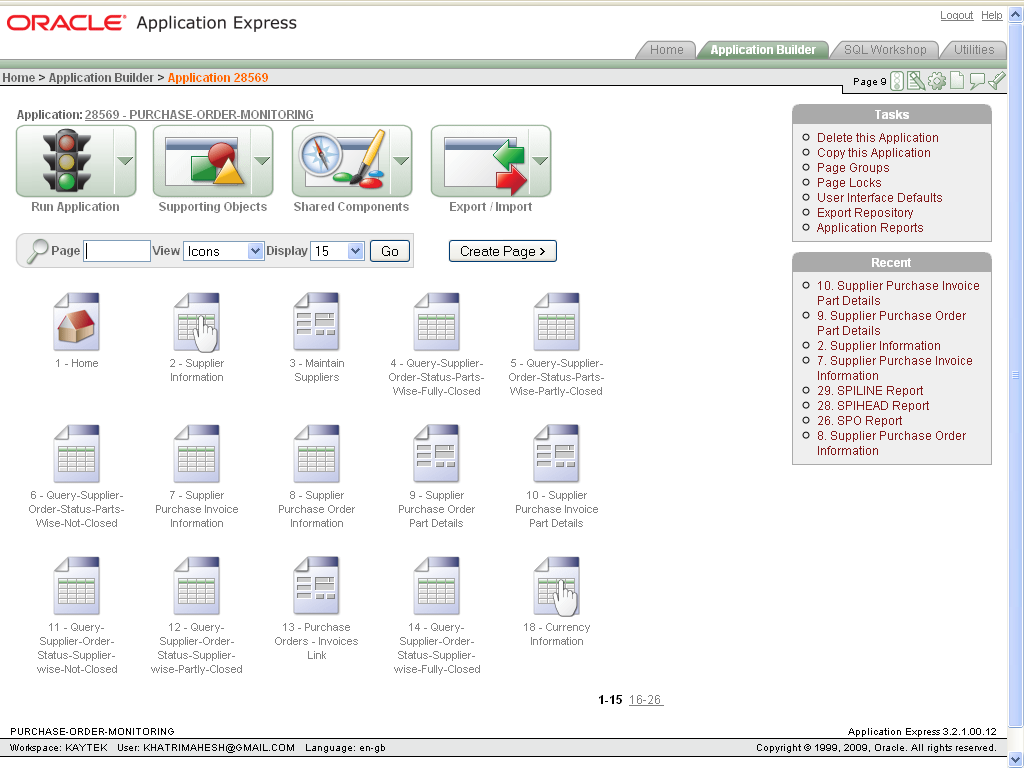Open page 12 Supplier-wise-Partly-Closed icon
The height and width of the screenshot is (768, 1024).
(197, 585)
